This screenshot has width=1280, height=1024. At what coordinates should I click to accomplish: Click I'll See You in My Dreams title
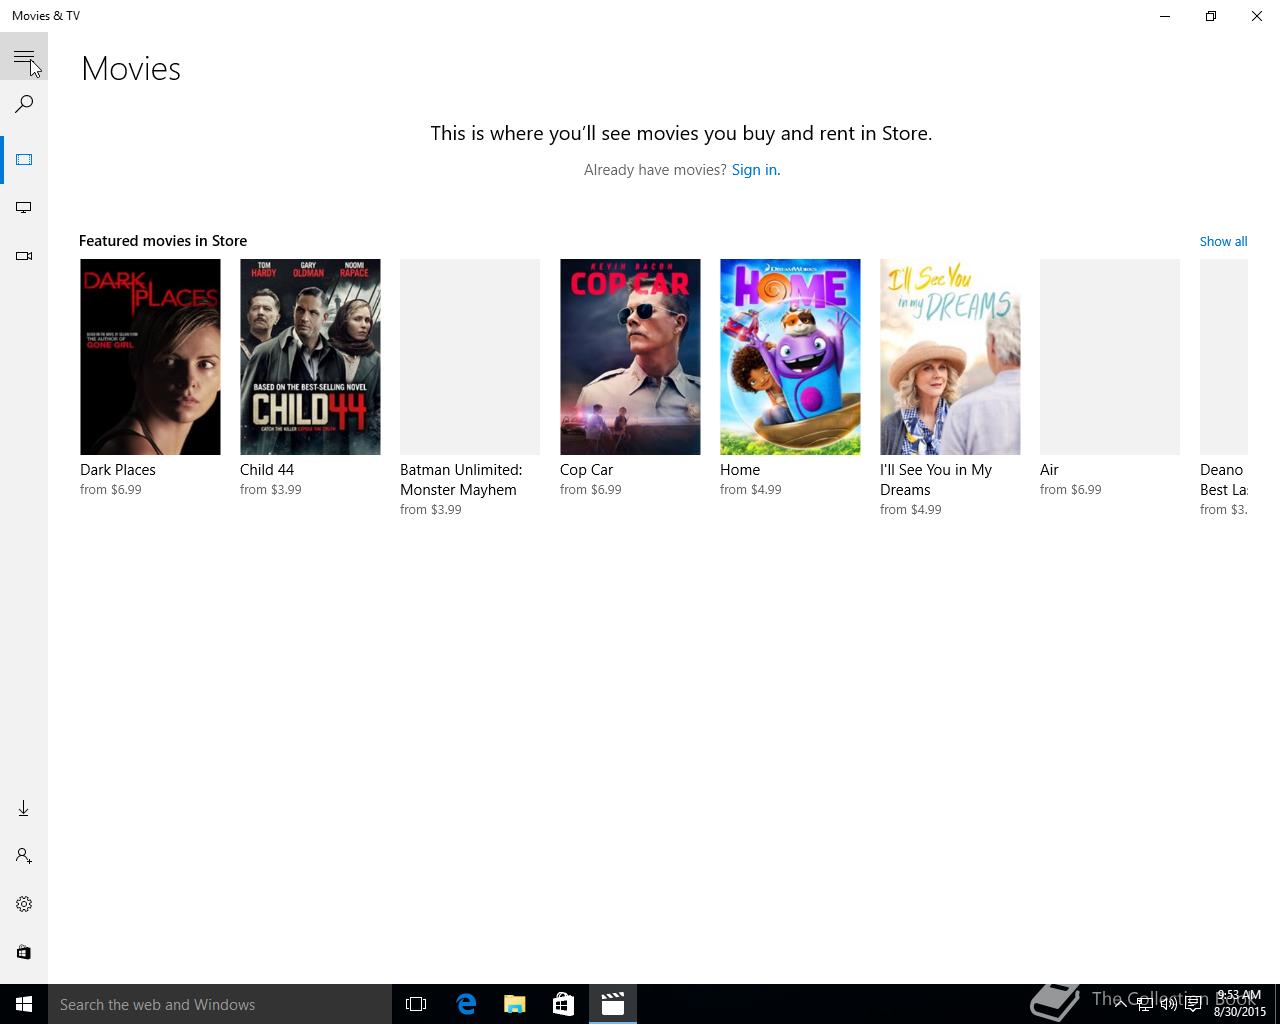point(936,480)
